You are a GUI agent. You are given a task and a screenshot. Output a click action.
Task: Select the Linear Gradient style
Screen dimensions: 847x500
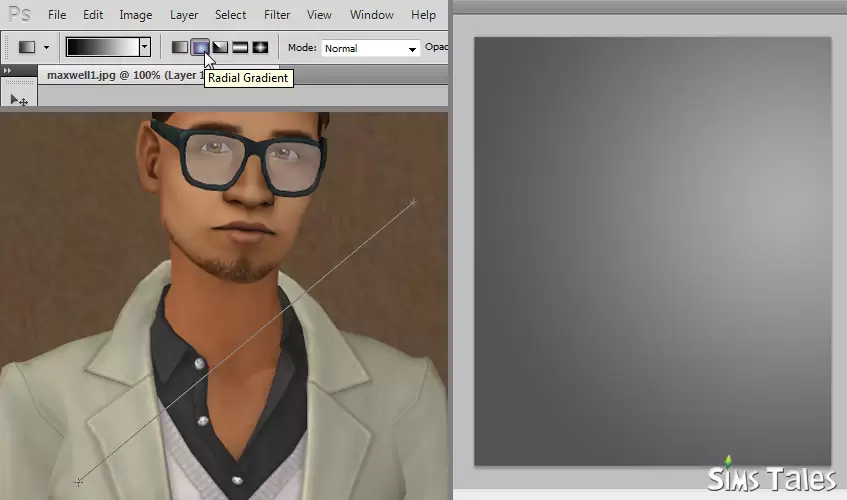(180, 48)
